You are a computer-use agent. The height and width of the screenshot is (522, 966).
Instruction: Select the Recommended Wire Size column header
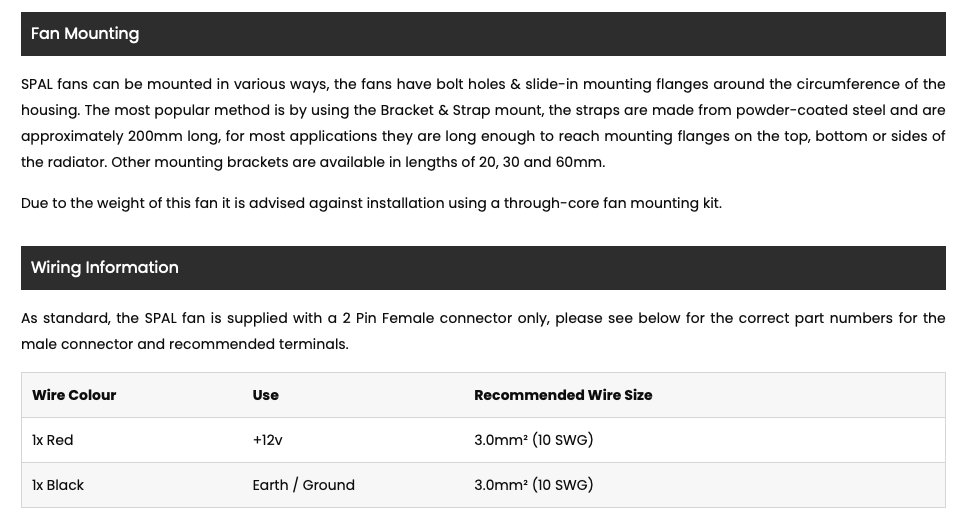point(563,395)
